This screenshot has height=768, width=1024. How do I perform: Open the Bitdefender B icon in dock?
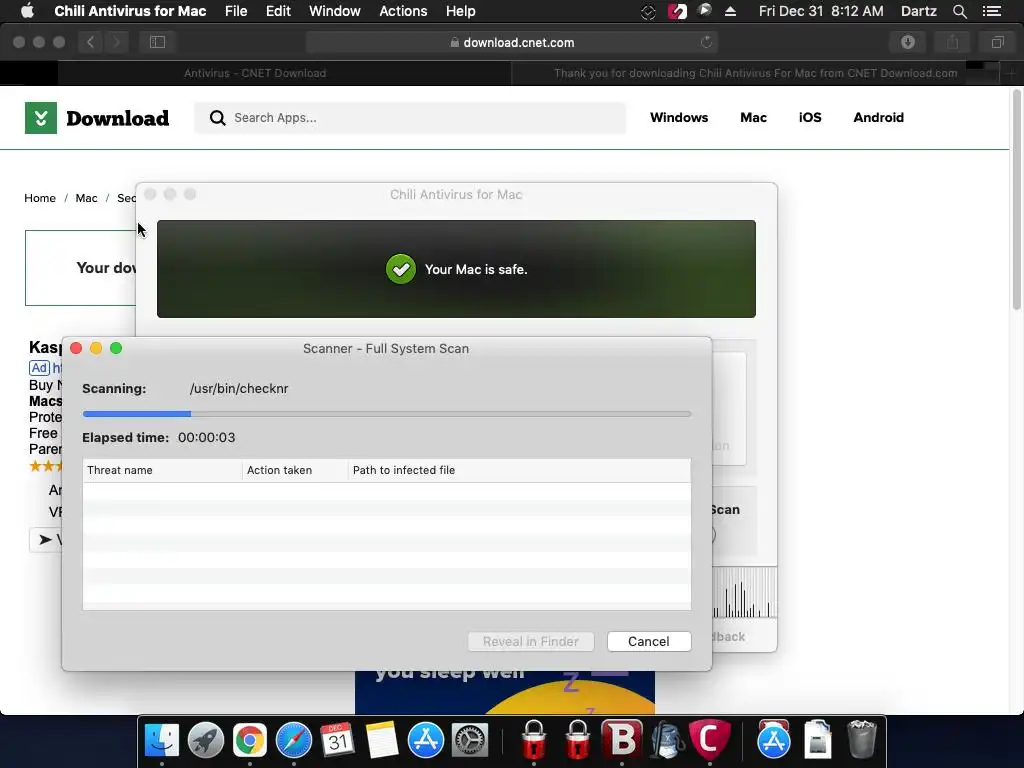621,740
